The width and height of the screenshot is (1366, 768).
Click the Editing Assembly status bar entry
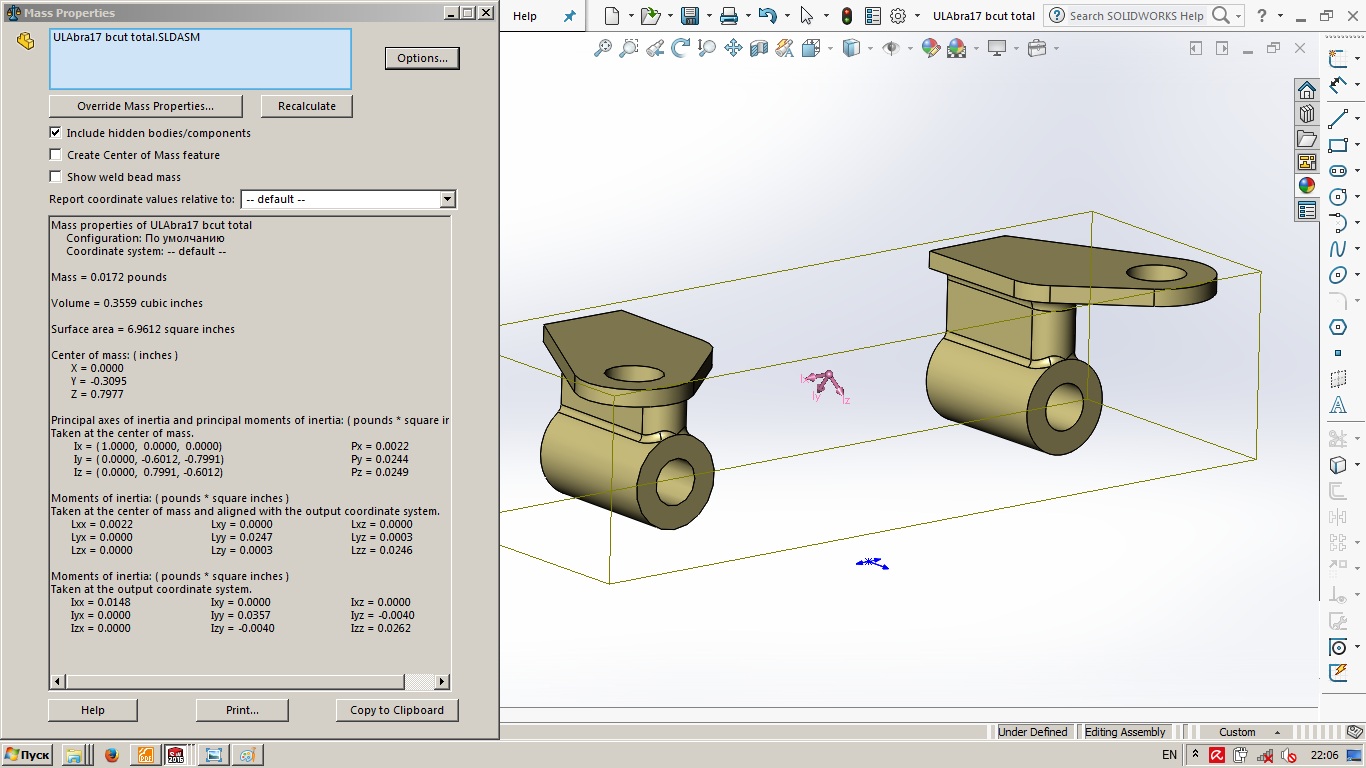pyautogui.click(x=1125, y=732)
